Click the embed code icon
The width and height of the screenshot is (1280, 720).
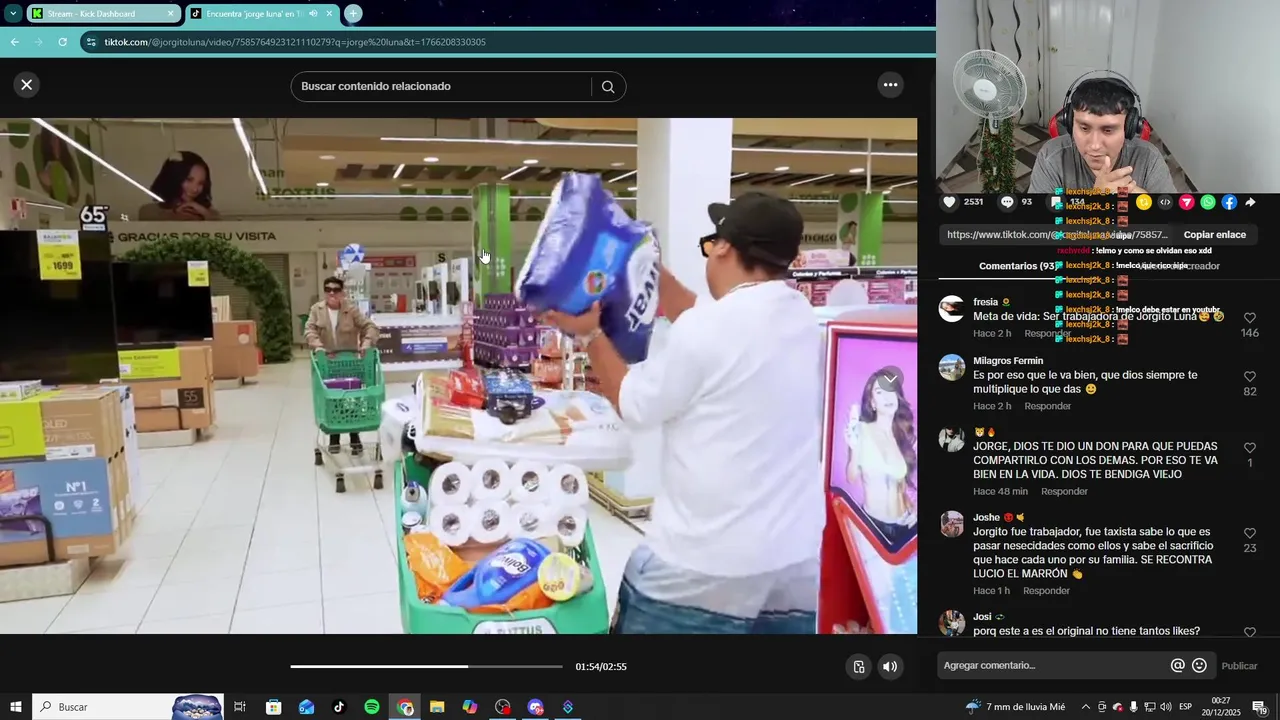pyautogui.click(x=1165, y=202)
